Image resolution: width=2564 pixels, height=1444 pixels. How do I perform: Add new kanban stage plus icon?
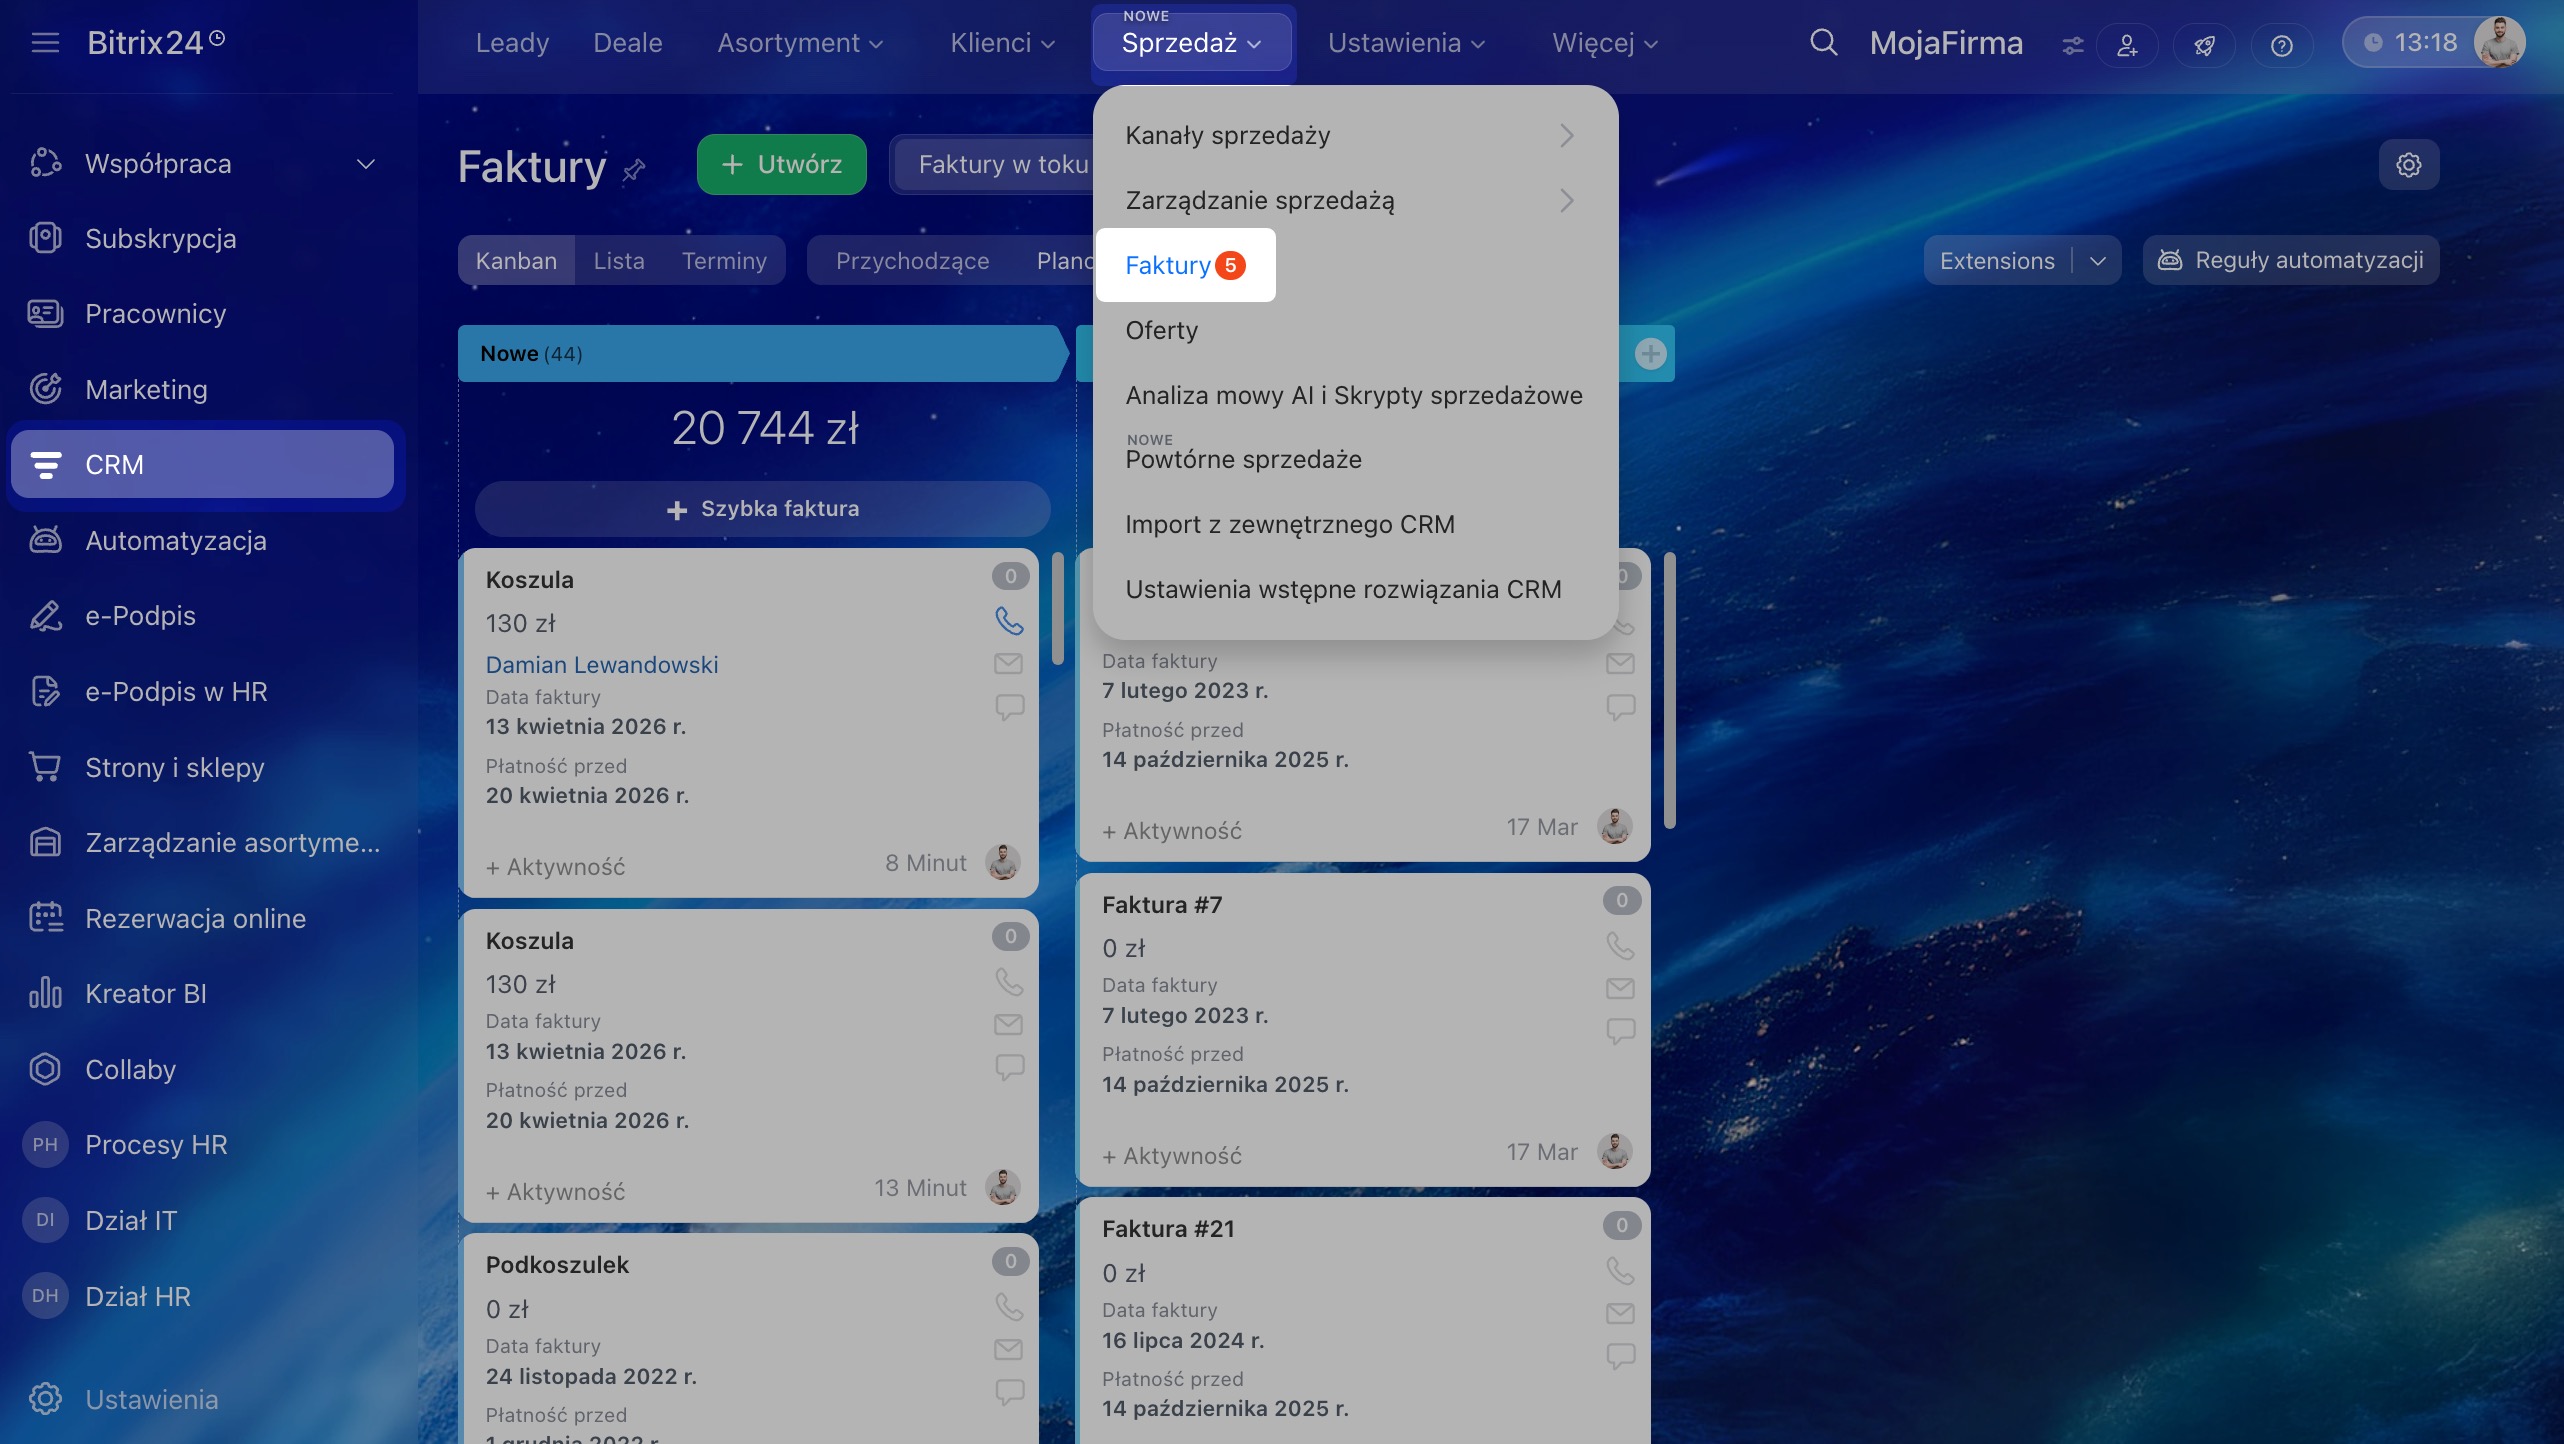point(1650,353)
